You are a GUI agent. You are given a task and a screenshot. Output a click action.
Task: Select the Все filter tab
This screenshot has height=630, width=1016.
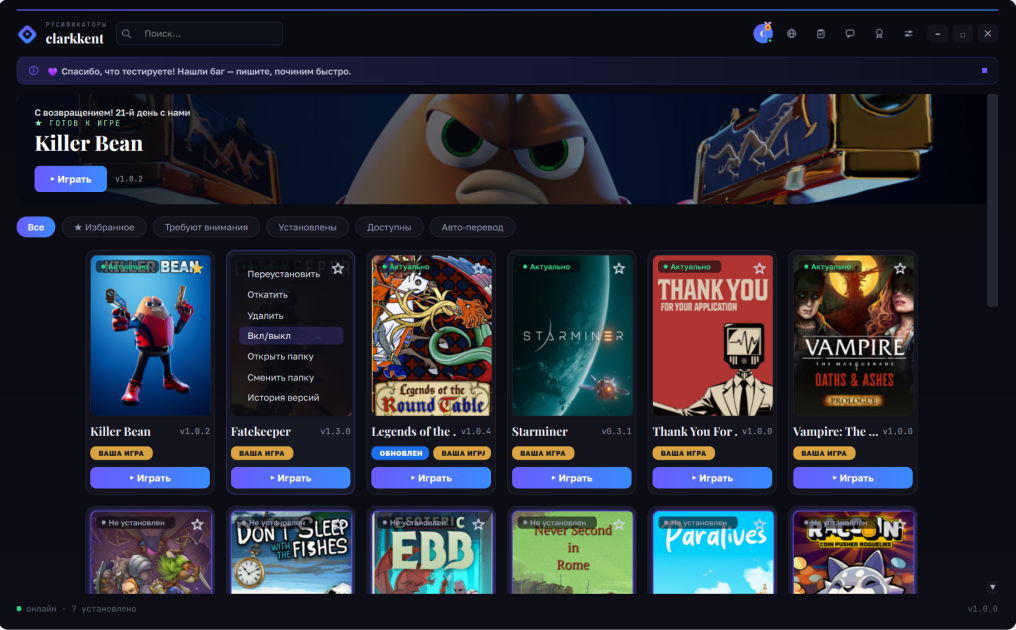36,227
